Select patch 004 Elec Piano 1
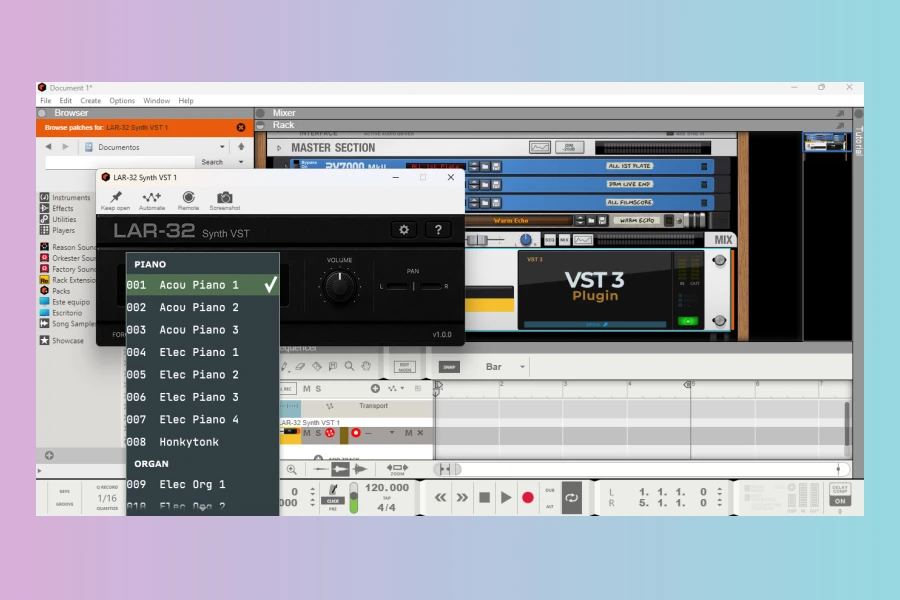900x600 pixels. point(203,352)
